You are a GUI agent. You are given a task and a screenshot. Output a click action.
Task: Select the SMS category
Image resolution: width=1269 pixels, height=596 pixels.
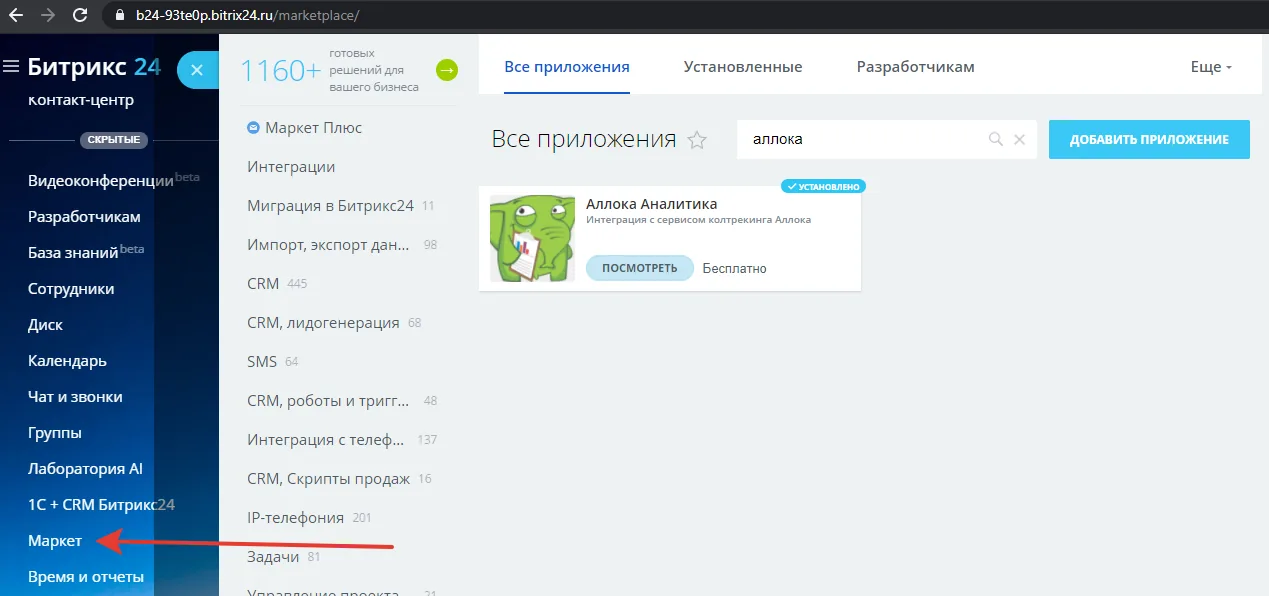tap(262, 361)
